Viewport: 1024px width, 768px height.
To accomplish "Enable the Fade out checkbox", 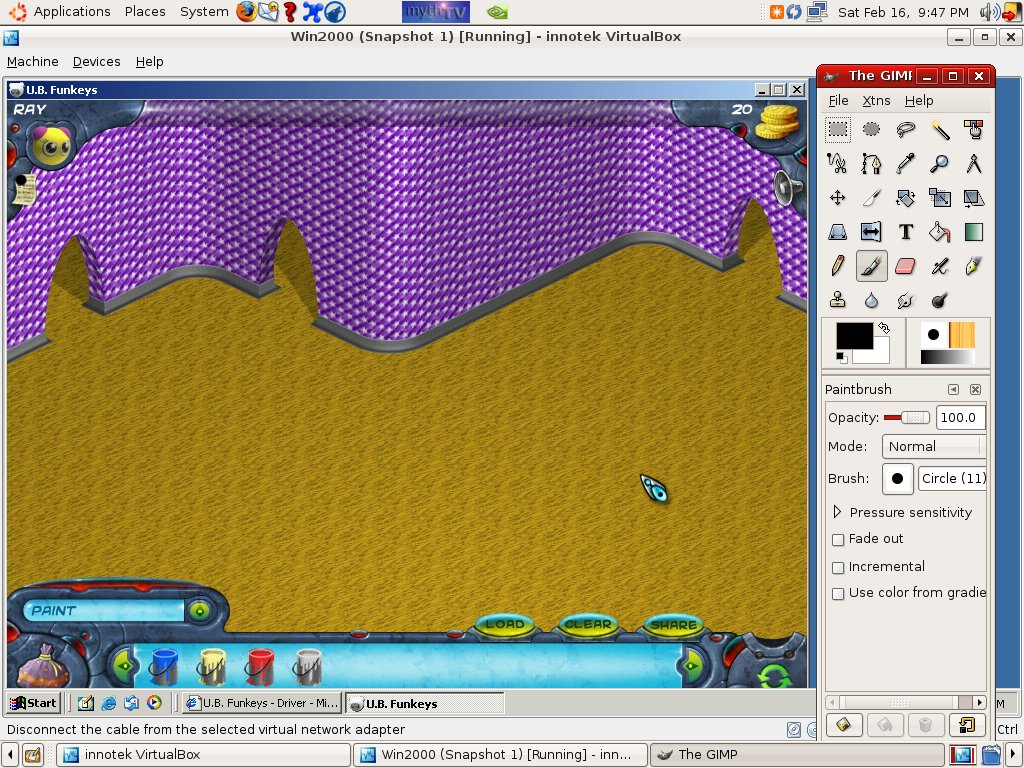I will [838, 540].
